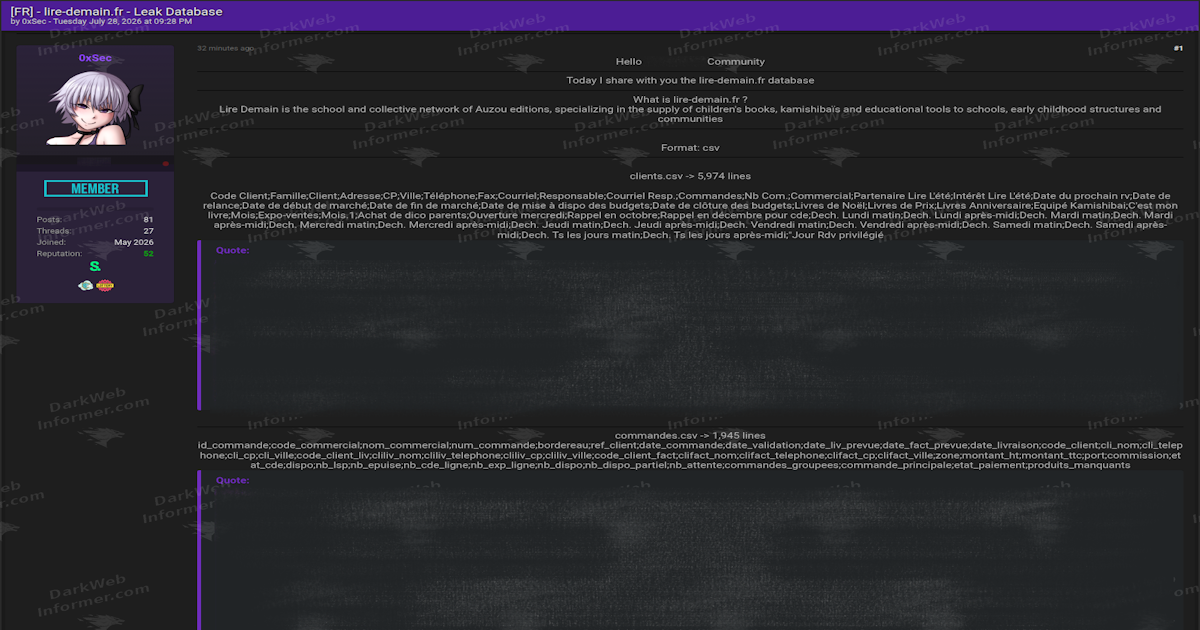
Task: Open the red round award badge
Action: point(105,285)
